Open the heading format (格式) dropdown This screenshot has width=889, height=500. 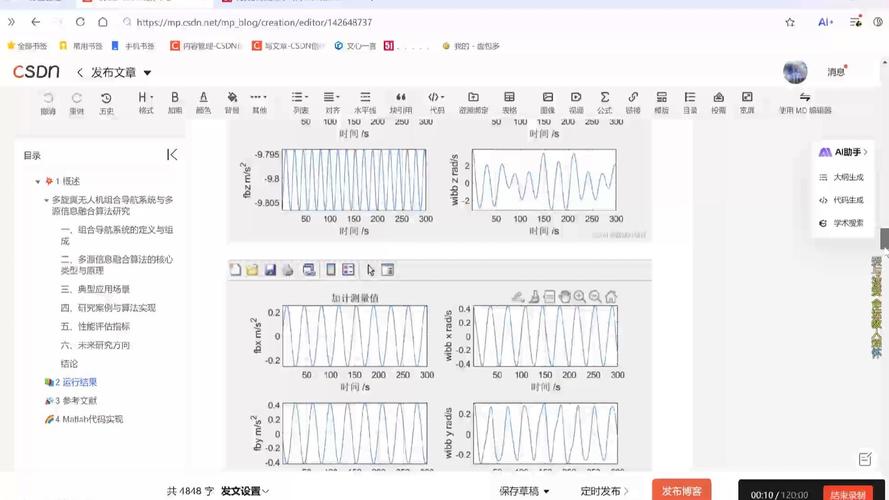click(146, 103)
